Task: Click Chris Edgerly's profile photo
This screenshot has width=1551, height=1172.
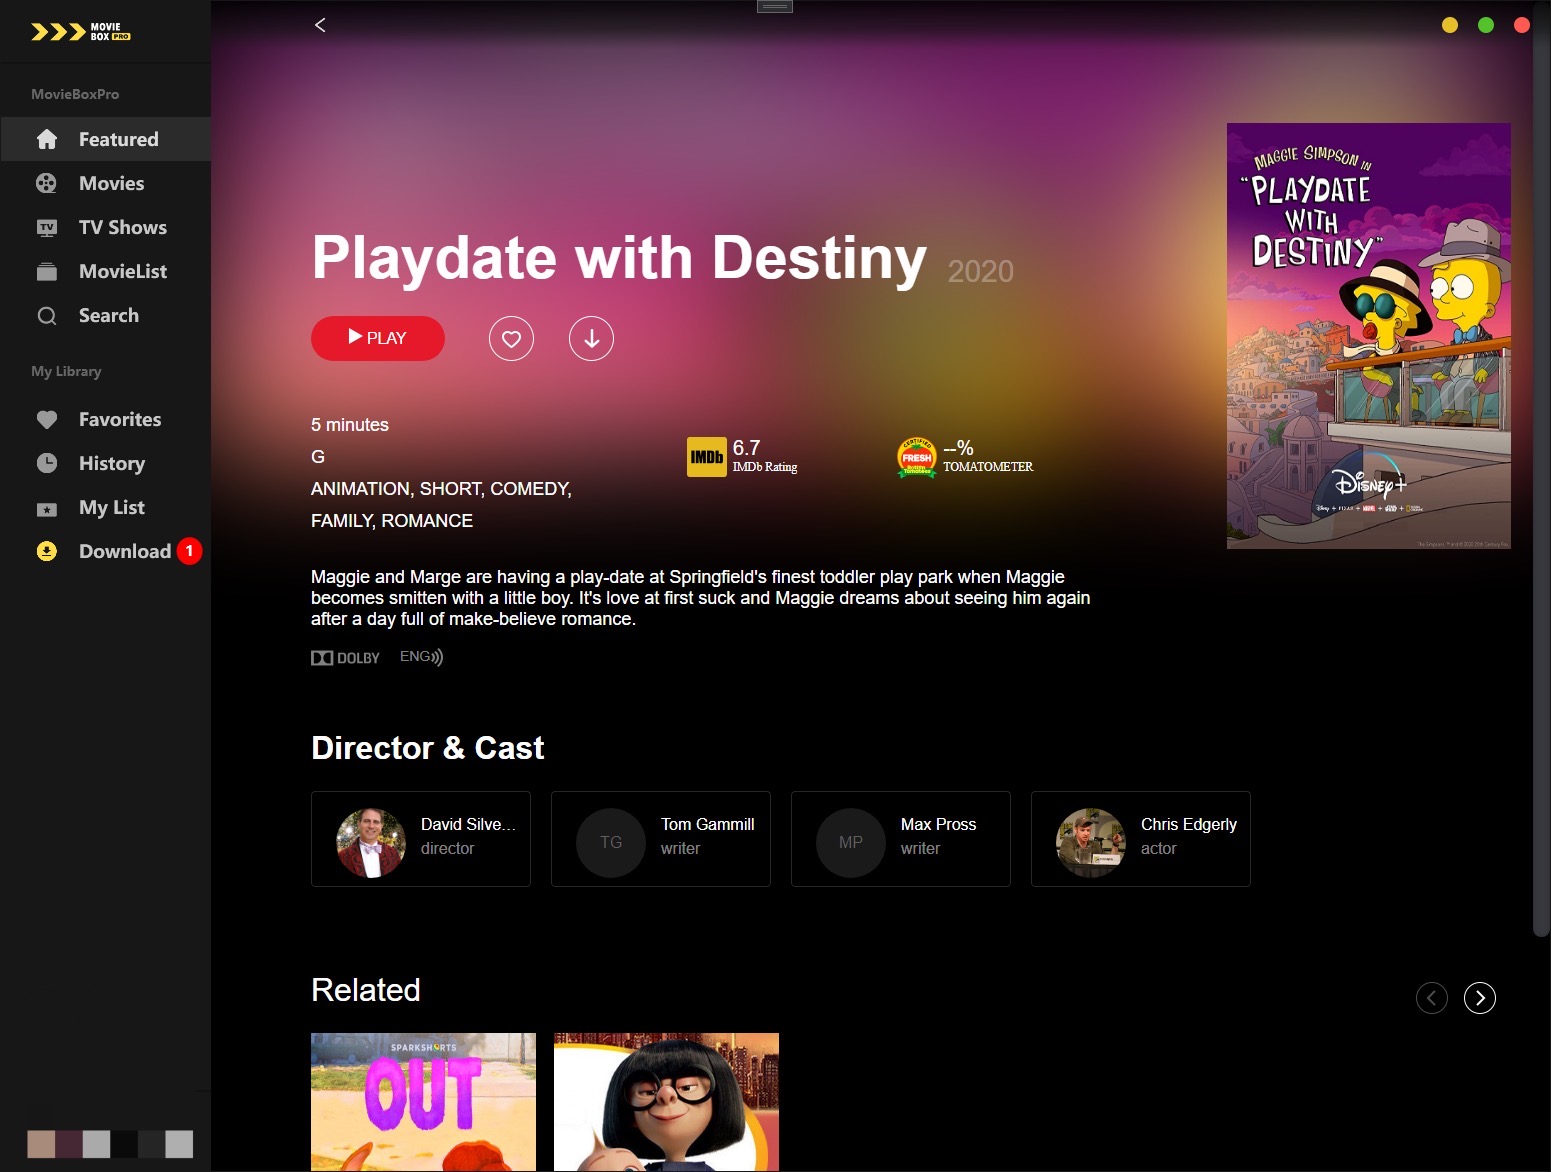Action: 1091,843
